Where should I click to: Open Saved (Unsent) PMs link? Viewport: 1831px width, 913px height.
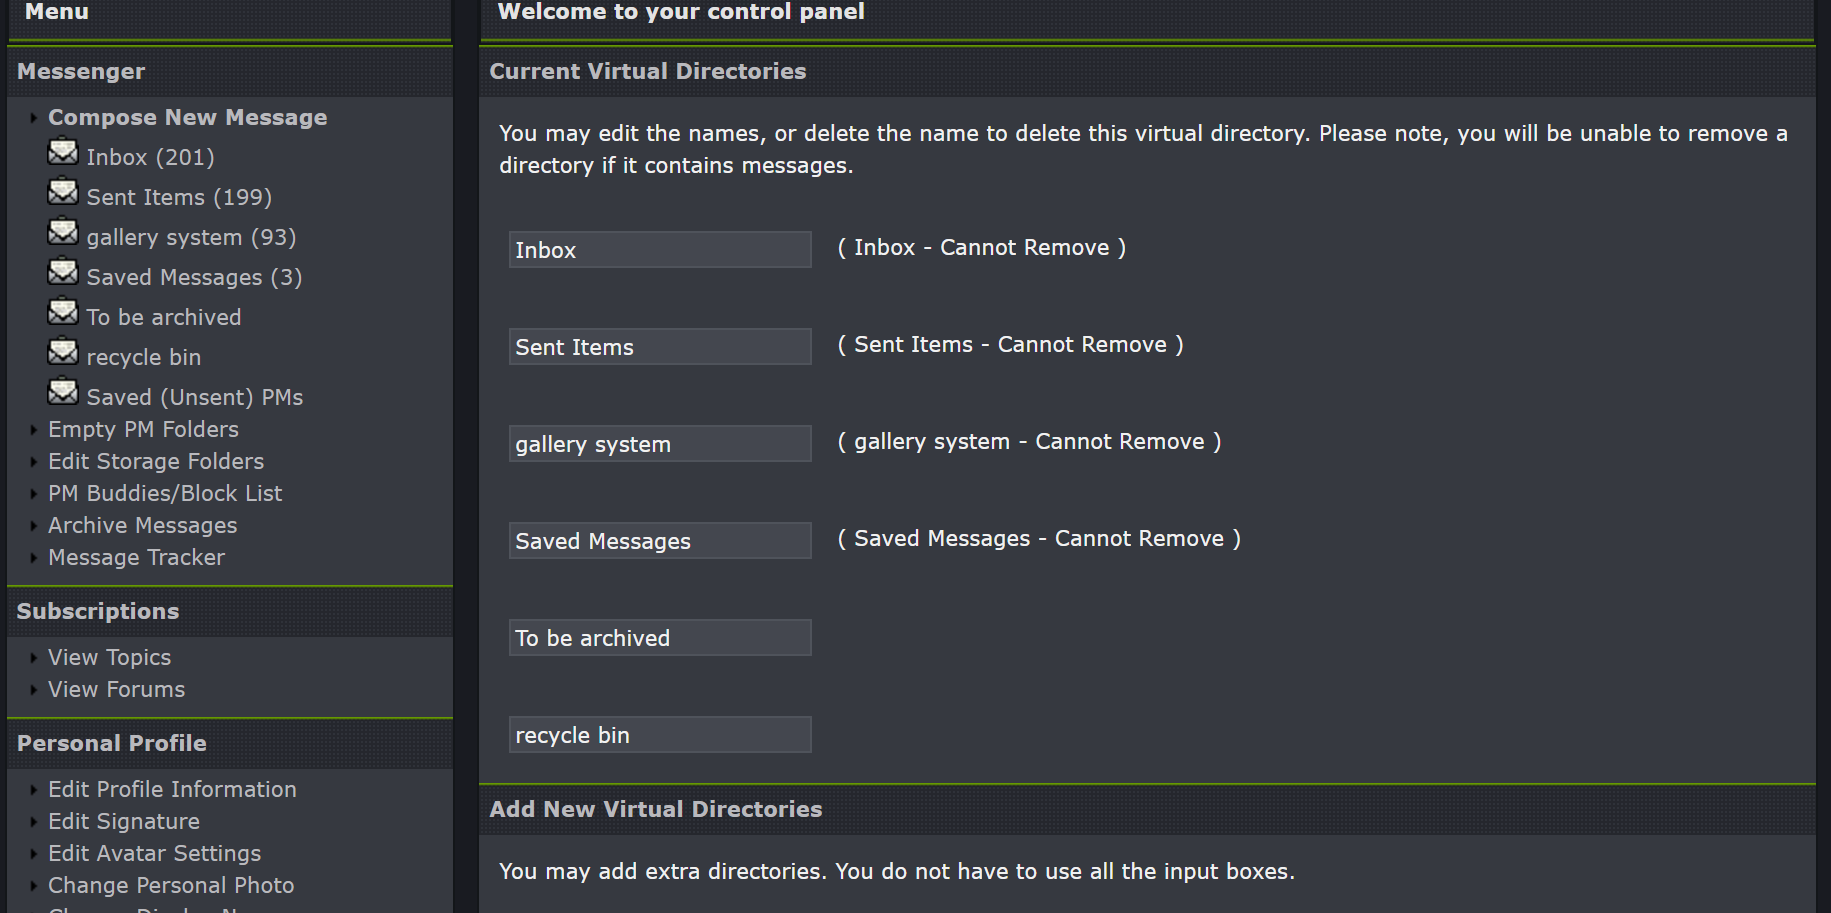pyautogui.click(x=195, y=397)
